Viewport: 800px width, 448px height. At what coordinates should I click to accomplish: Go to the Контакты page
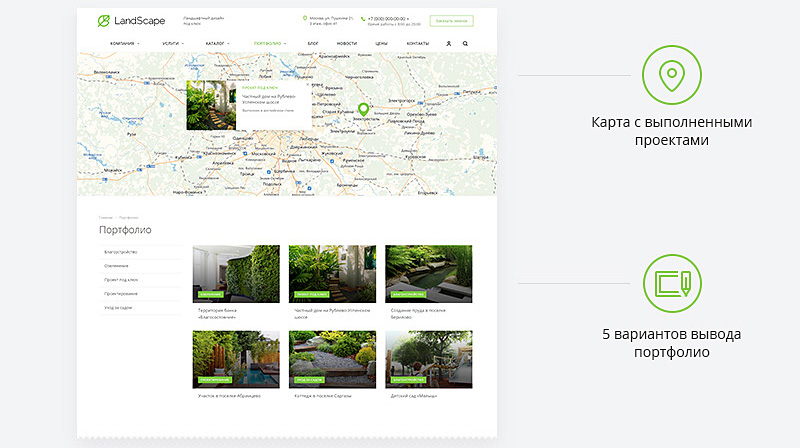pos(418,44)
